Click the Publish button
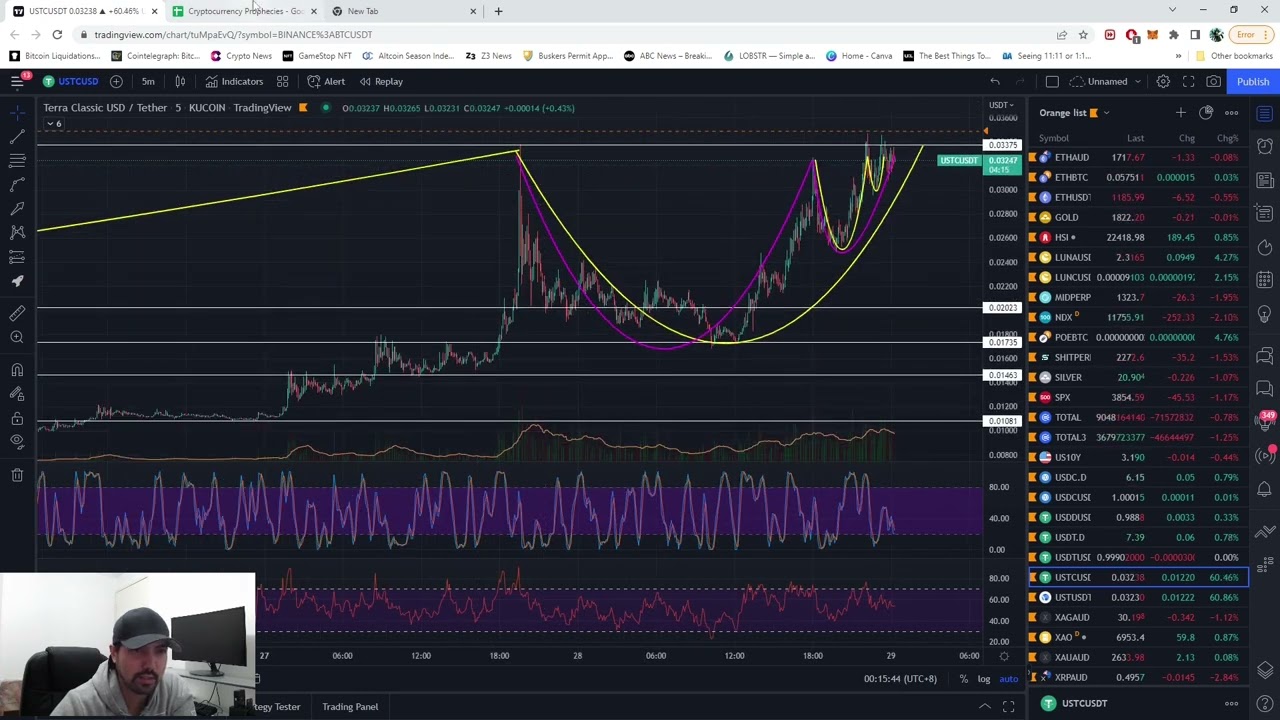1280x720 pixels. [1252, 81]
